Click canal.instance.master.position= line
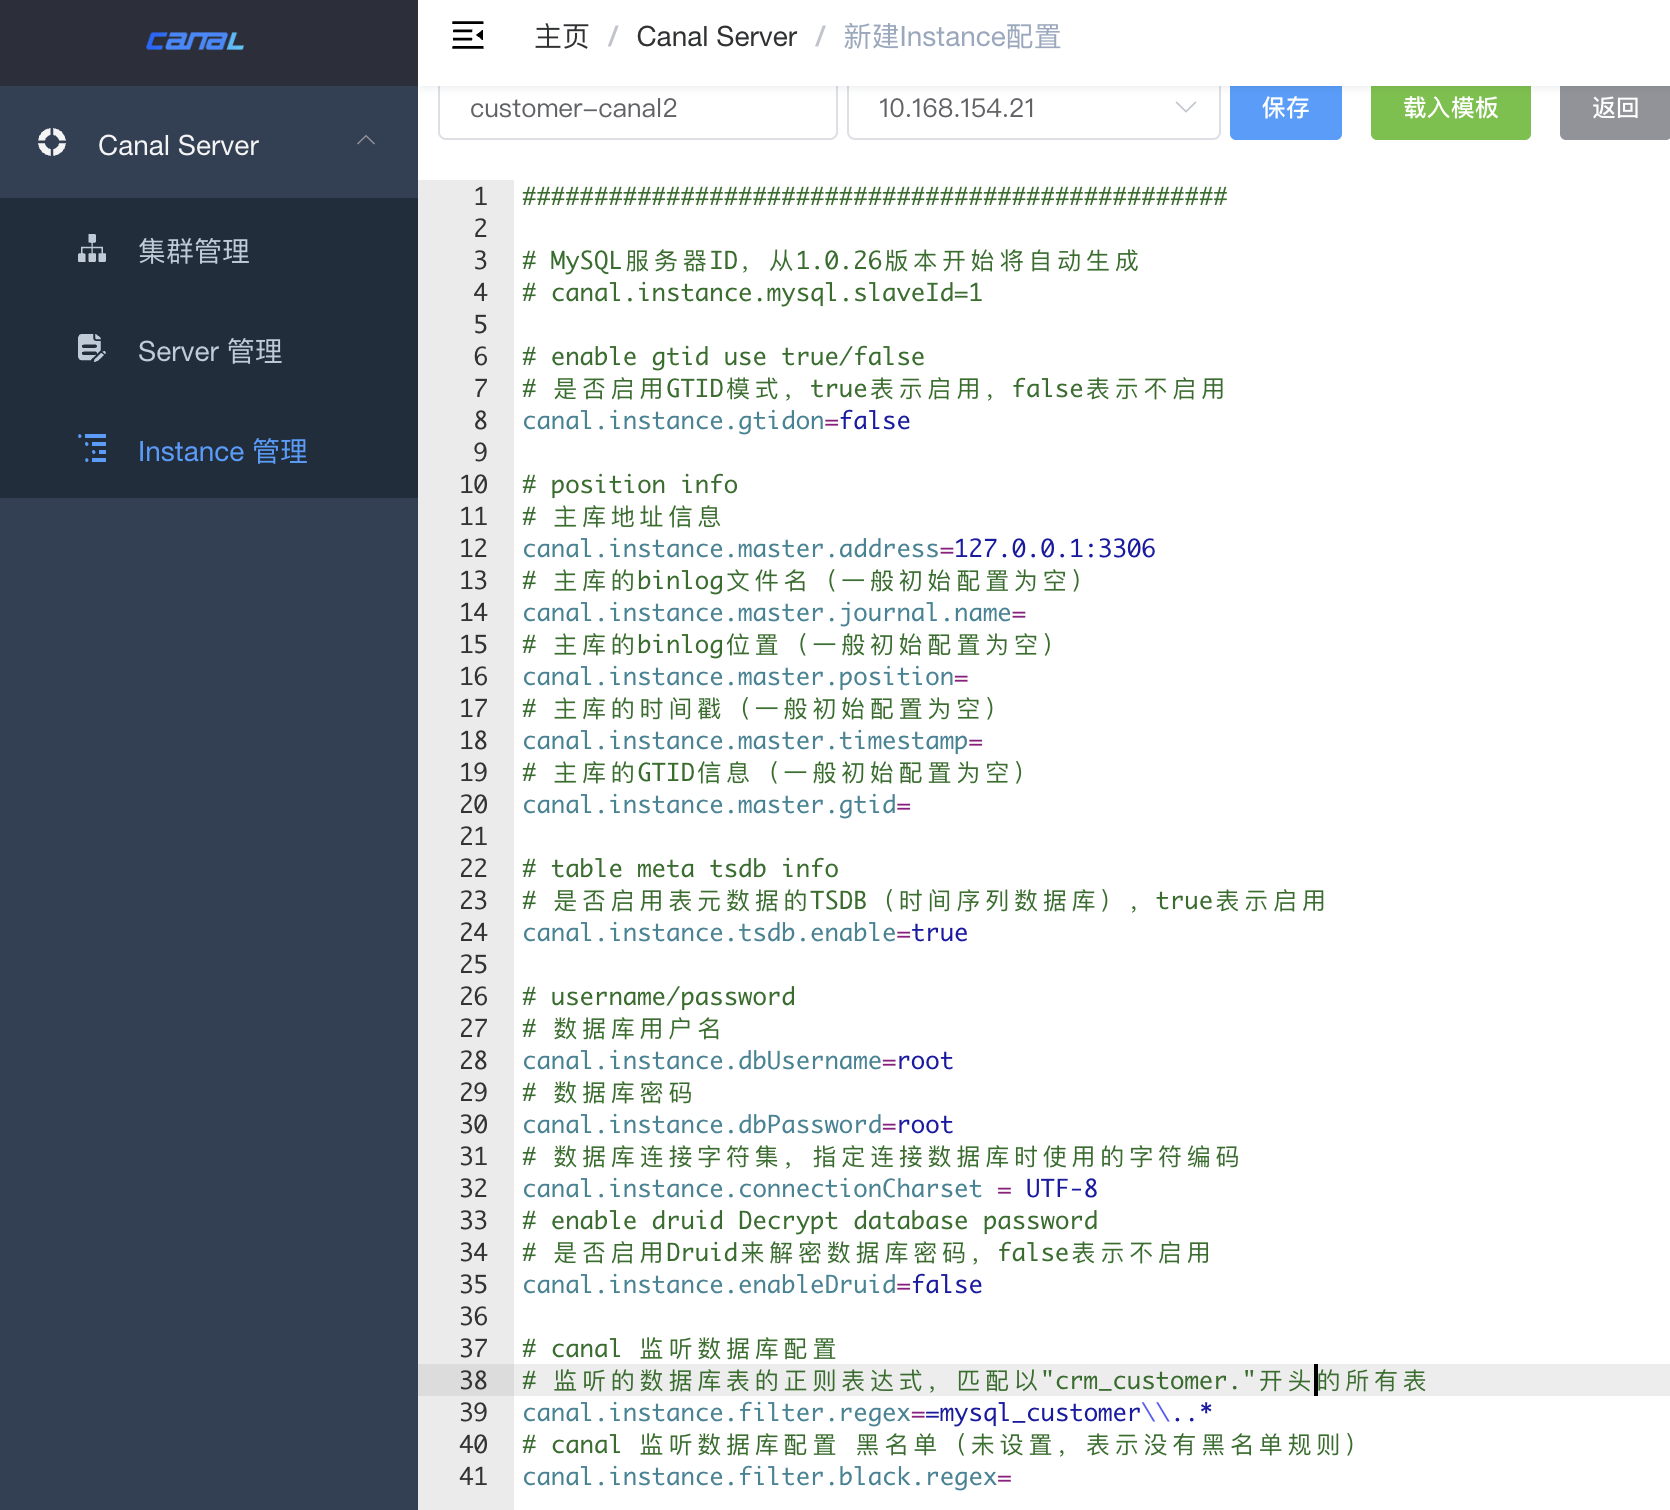Image resolution: width=1670 pixels, height=1510 pixels. 745,676
